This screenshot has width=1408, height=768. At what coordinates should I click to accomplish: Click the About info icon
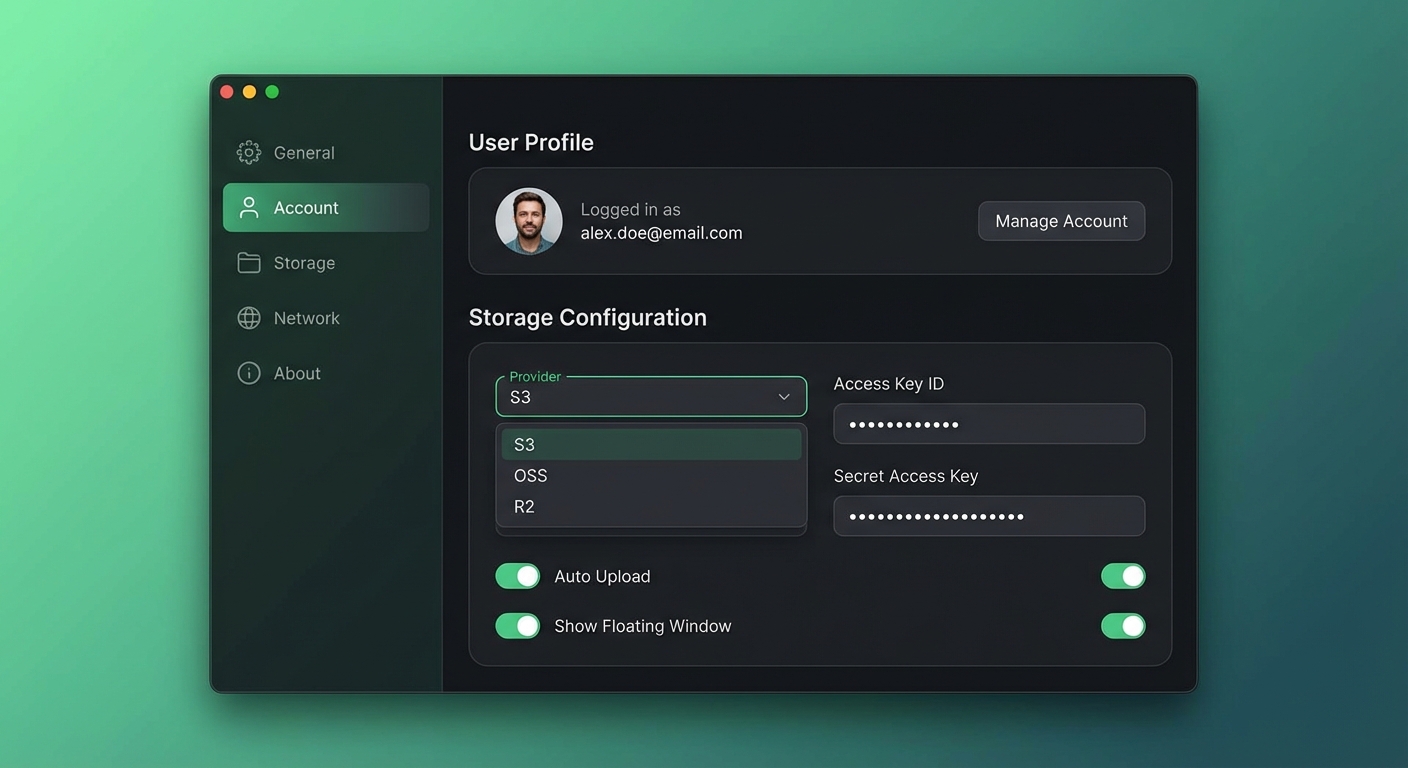(x=248, y=372)
